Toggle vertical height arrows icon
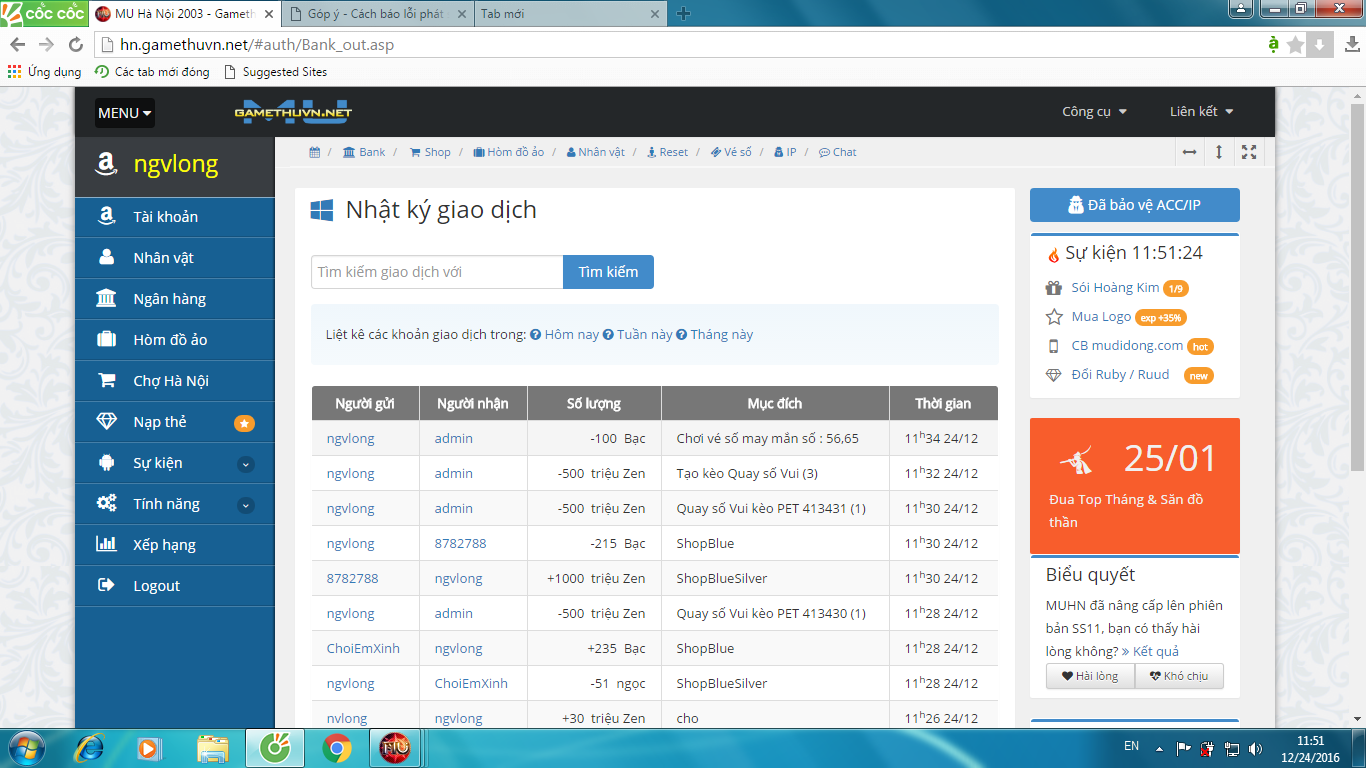Viewport: 1366px width, 768px height. pyautogui.click(x=1219, y=152)
